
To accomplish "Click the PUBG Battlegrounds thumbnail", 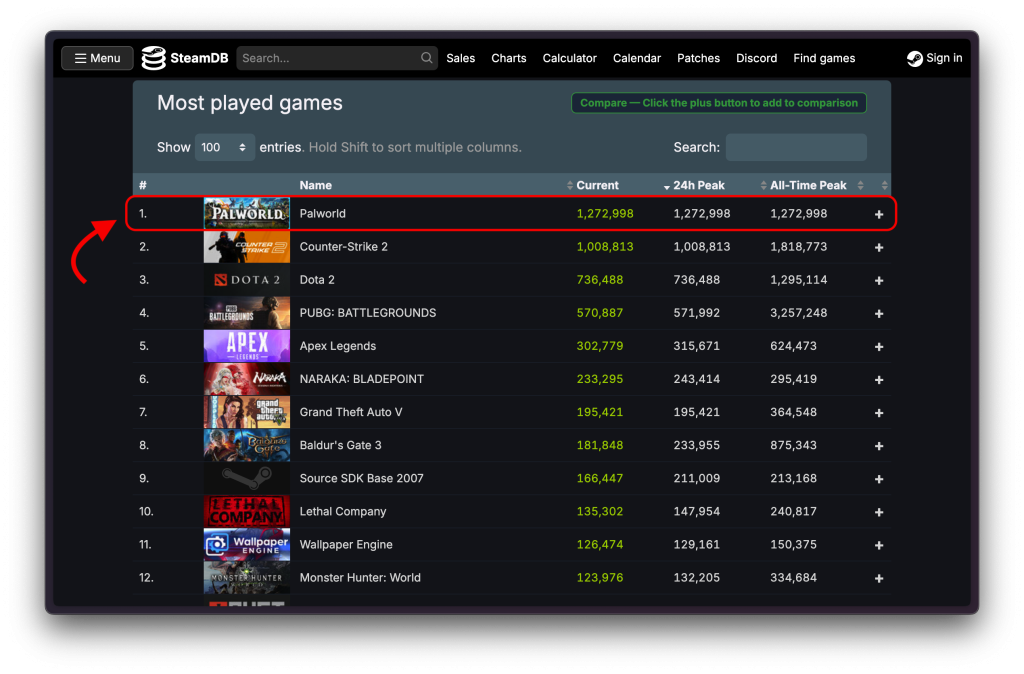I will click(x=247, y=313).
